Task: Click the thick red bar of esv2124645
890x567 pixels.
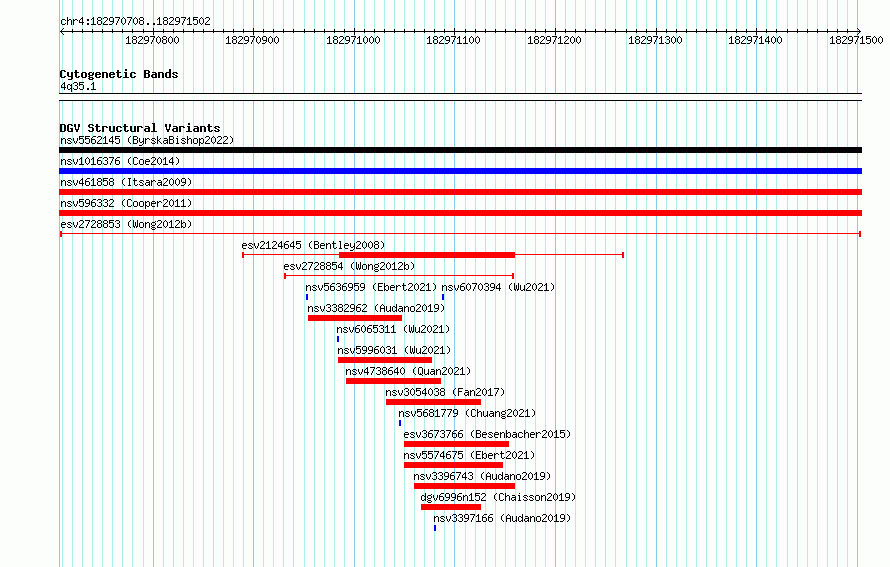Action: pos(427,255)
